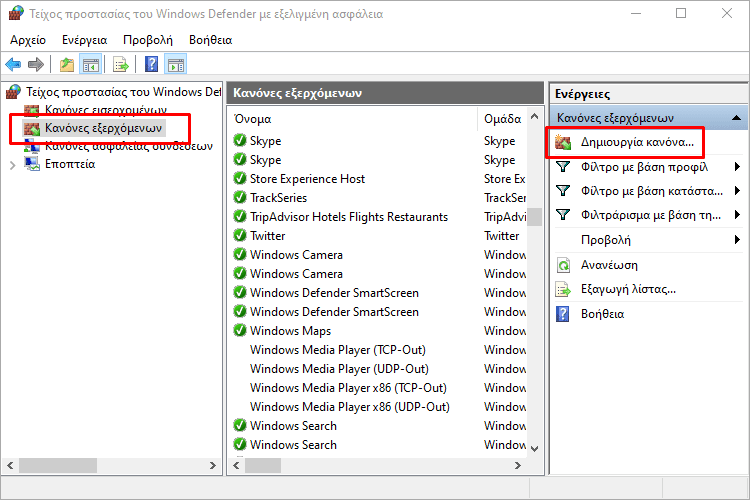Select Κανόνες εξερχόμενων in tree

(x=103, y=128)
